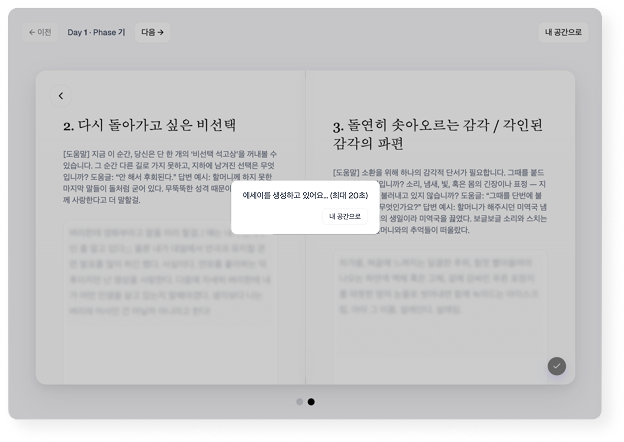
Task: Select the first pagination dot
Action: point(299,402)
